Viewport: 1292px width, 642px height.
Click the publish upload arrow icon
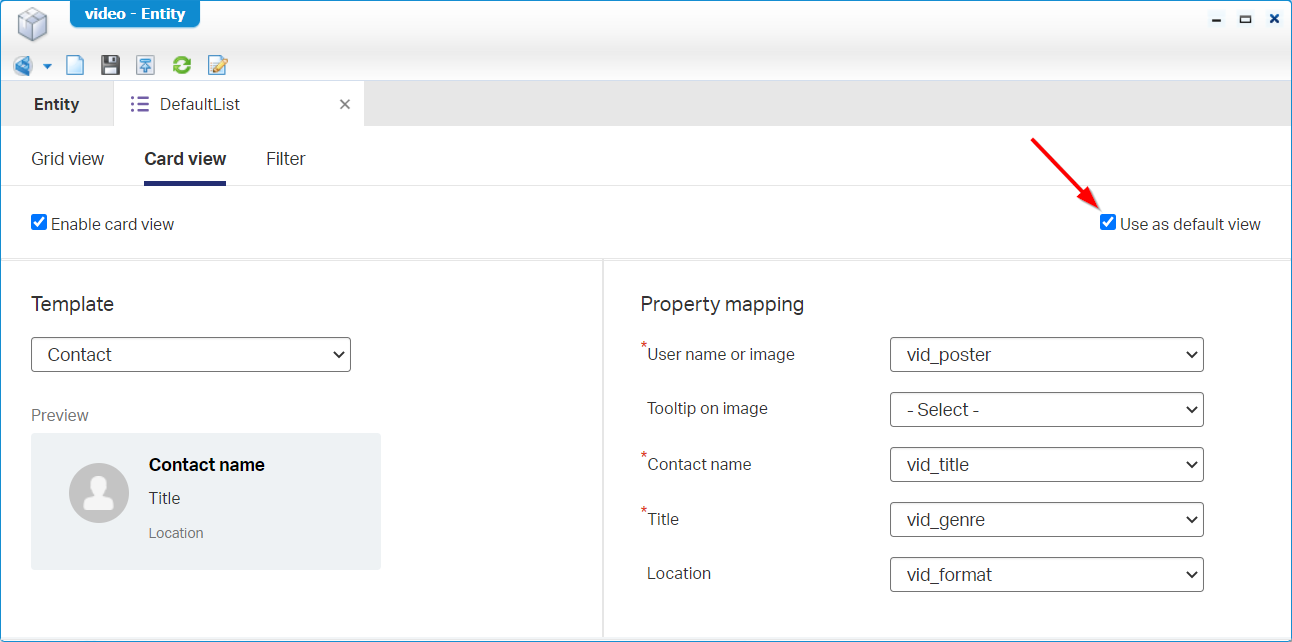[146, 66]
